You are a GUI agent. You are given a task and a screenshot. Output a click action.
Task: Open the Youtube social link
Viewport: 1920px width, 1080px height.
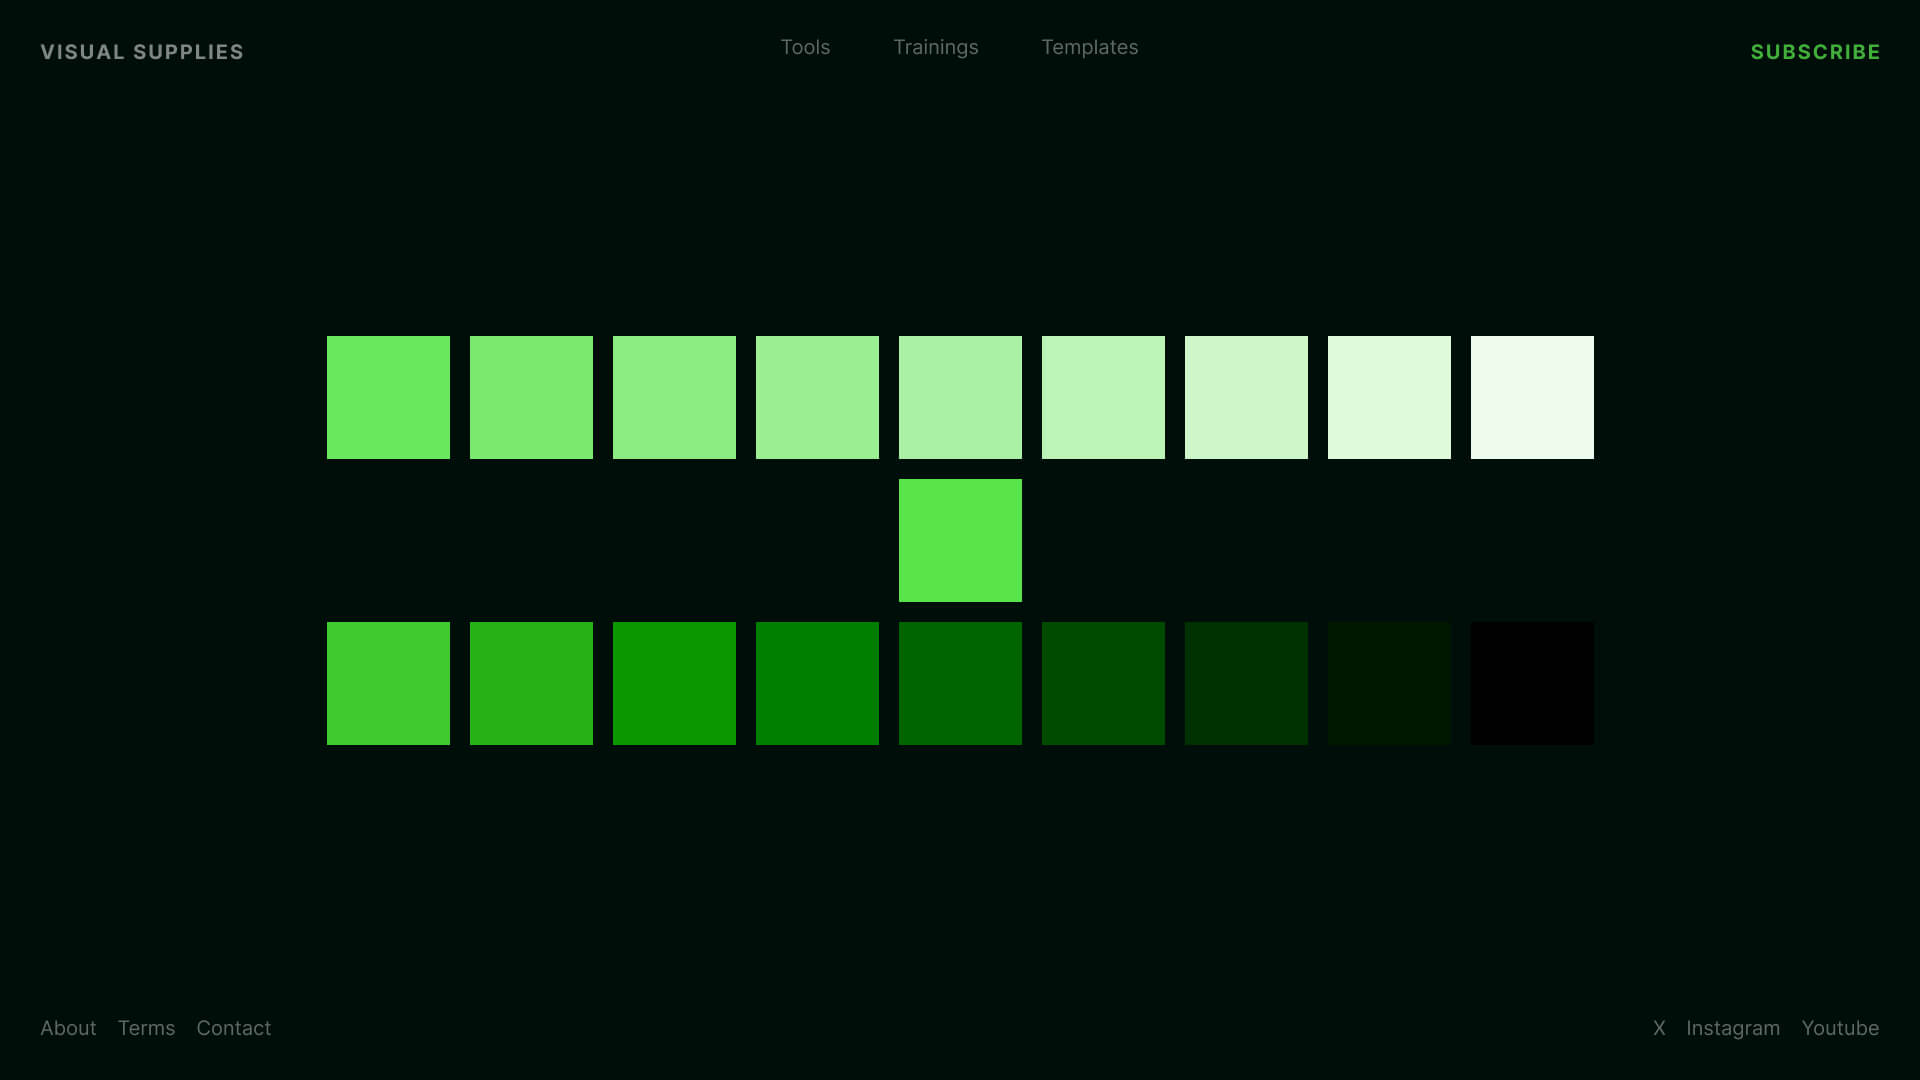click(1839, 1028)
